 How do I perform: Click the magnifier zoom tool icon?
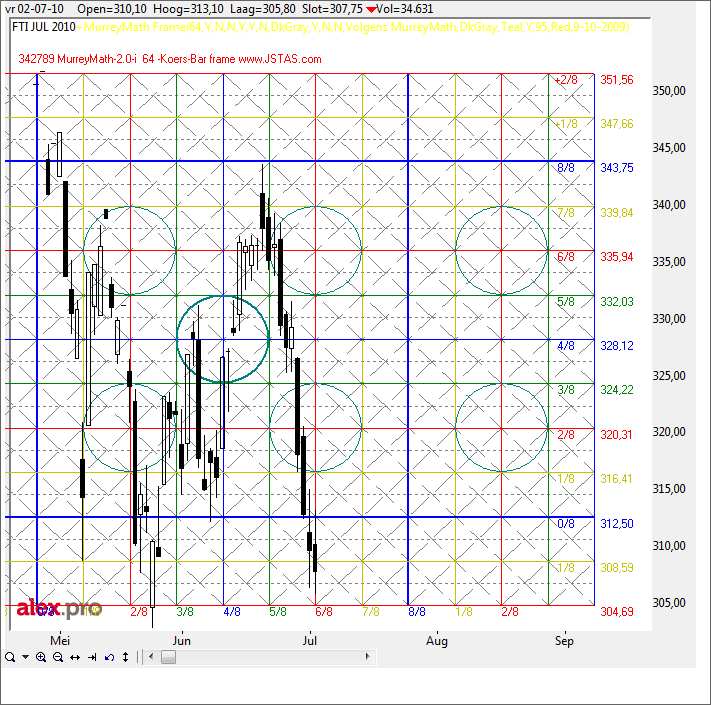point(9,657)
